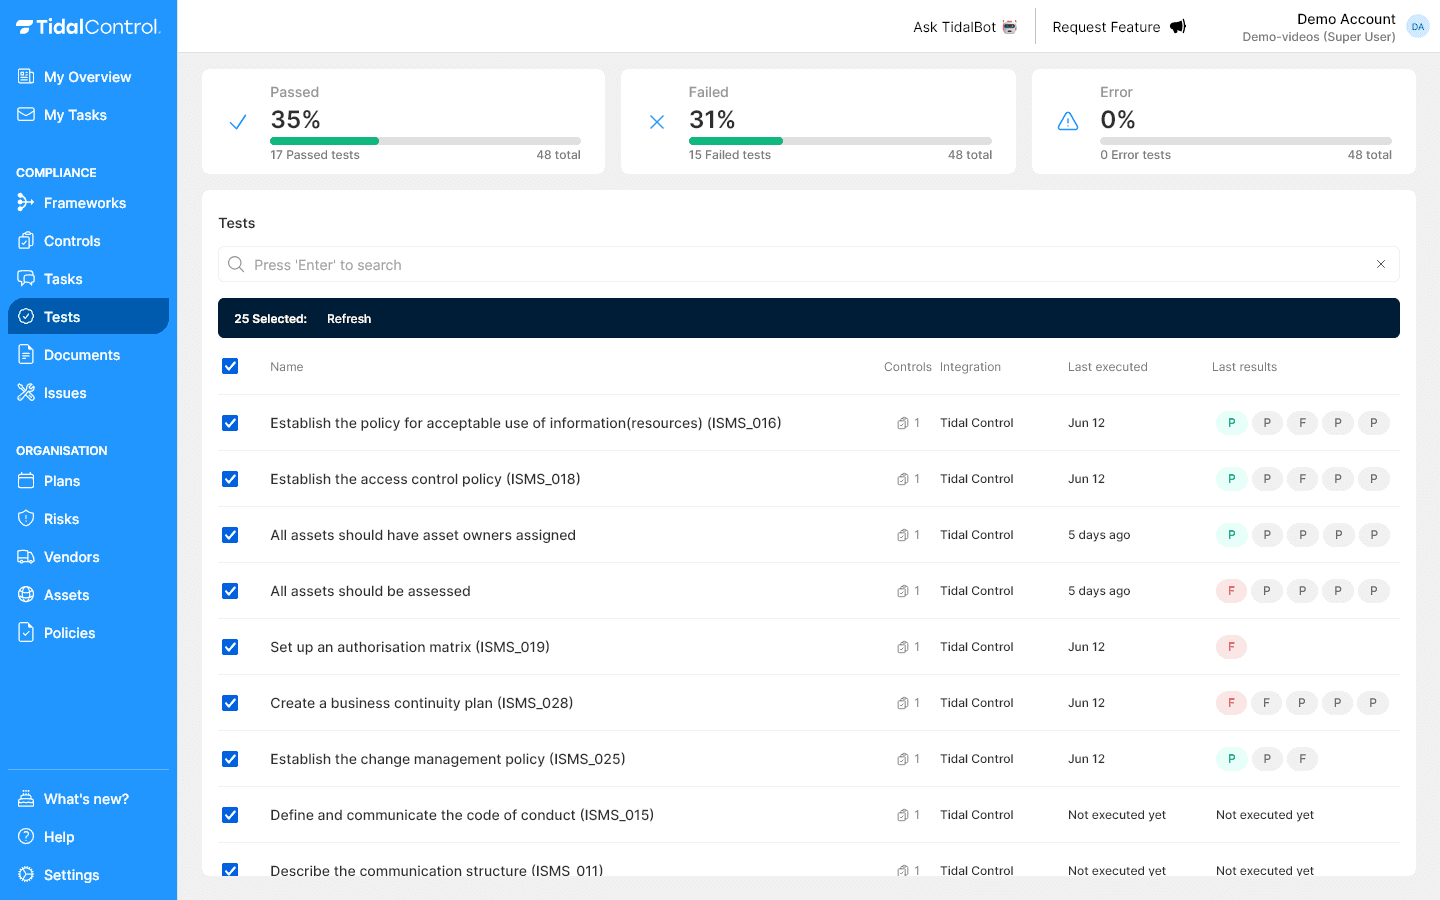Click the Passed tests progress bar
The image size is (1440, 900).
click(425, 139)
